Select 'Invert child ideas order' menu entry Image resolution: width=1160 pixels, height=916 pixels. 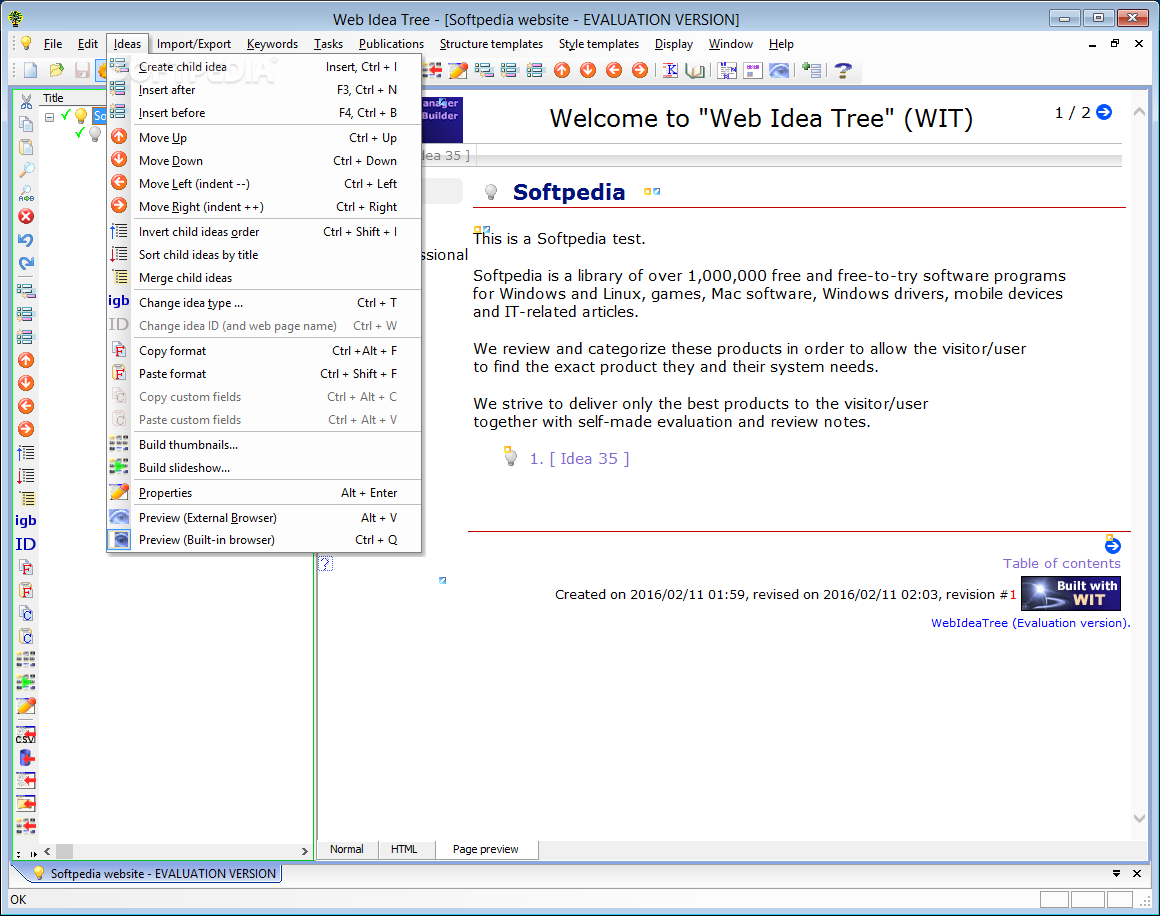pos(264,232)
